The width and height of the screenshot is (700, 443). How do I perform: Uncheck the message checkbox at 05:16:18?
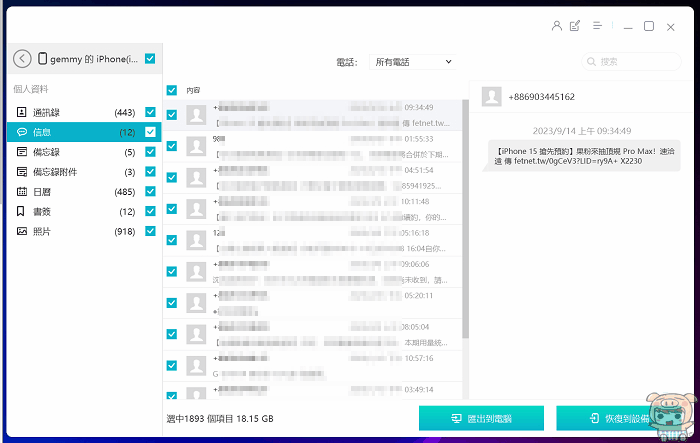click(172, 240)
